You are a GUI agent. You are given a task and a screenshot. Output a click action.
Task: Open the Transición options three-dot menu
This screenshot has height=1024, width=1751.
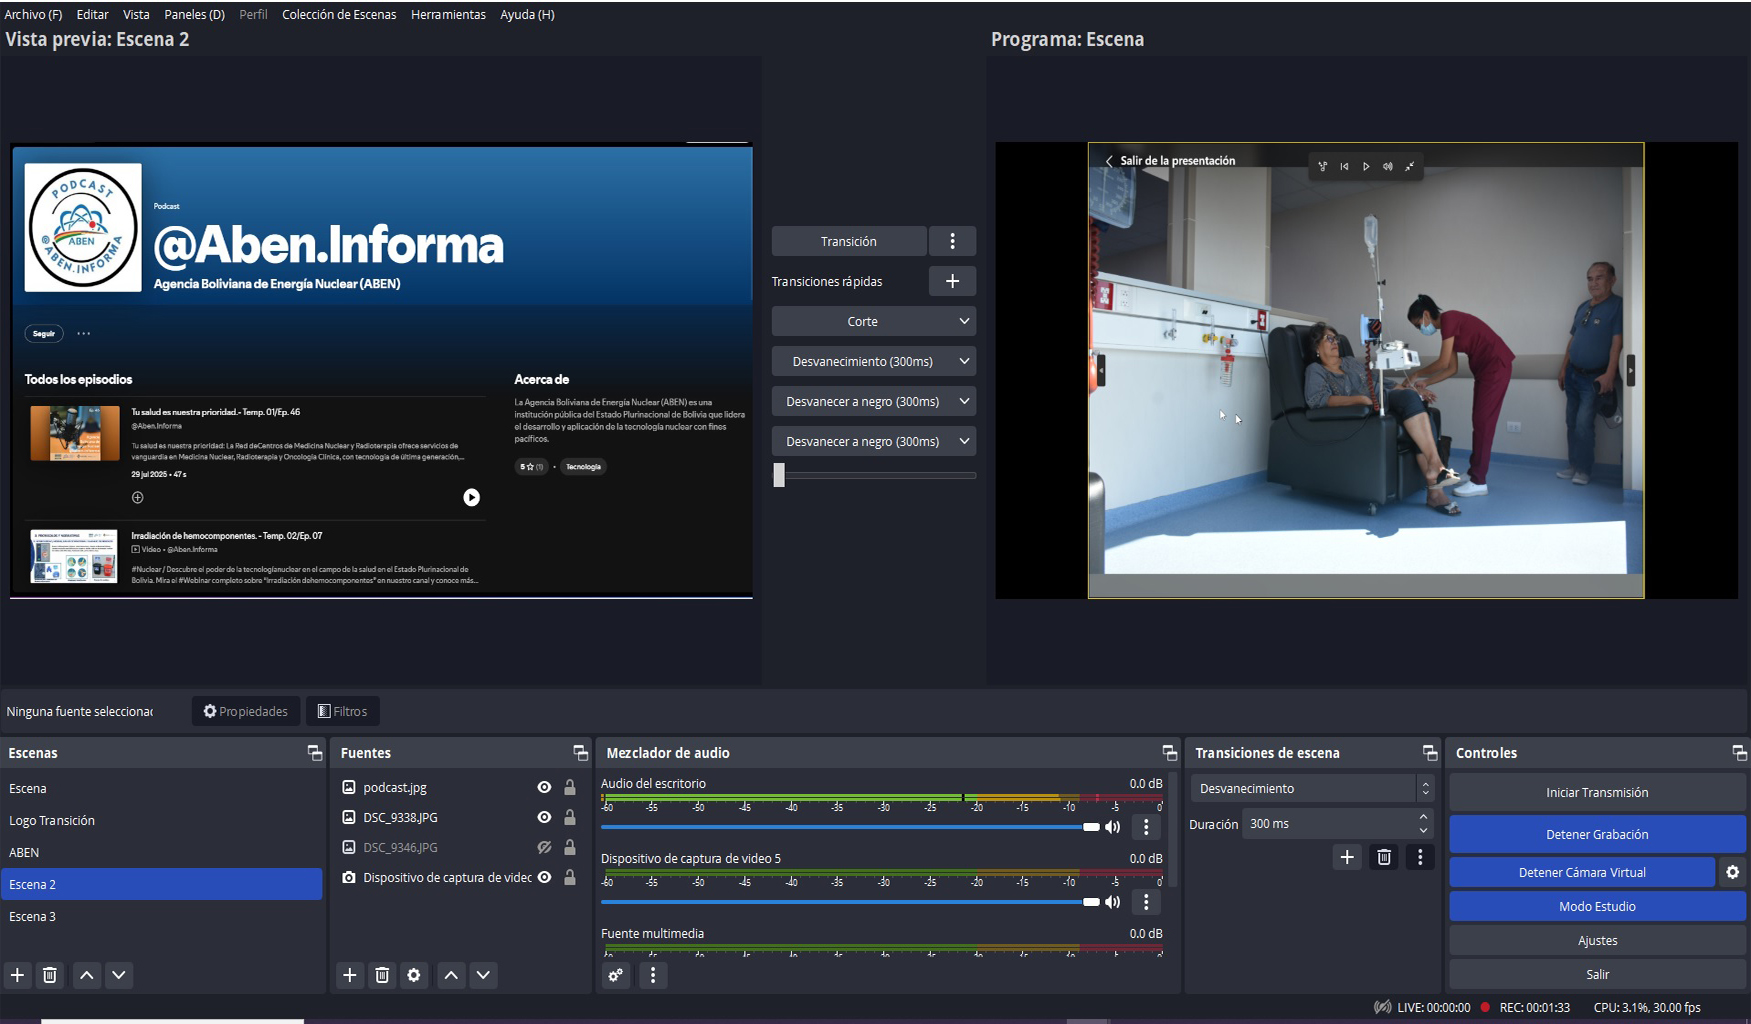click(952, 241)
